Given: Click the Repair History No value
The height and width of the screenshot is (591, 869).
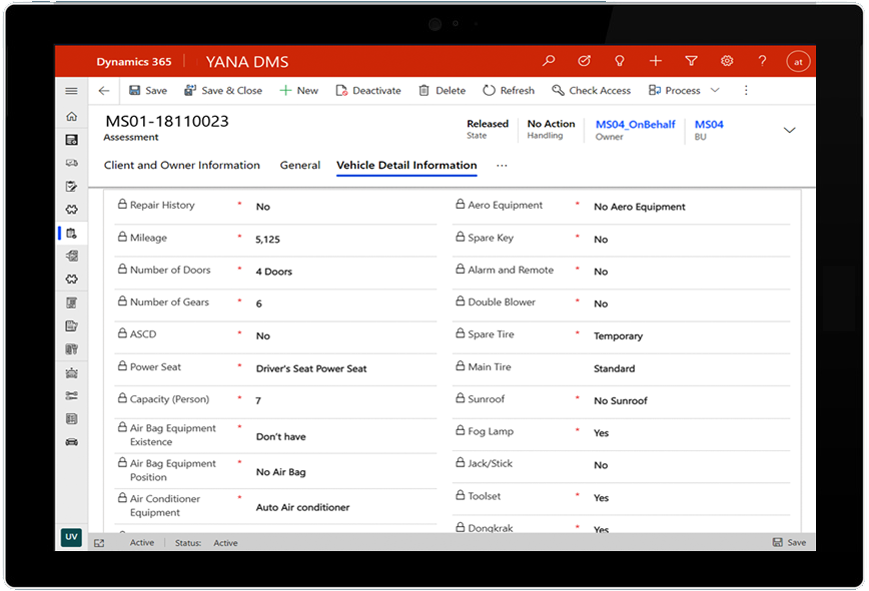Looking at the screenshot, I should tap(263, 207).
